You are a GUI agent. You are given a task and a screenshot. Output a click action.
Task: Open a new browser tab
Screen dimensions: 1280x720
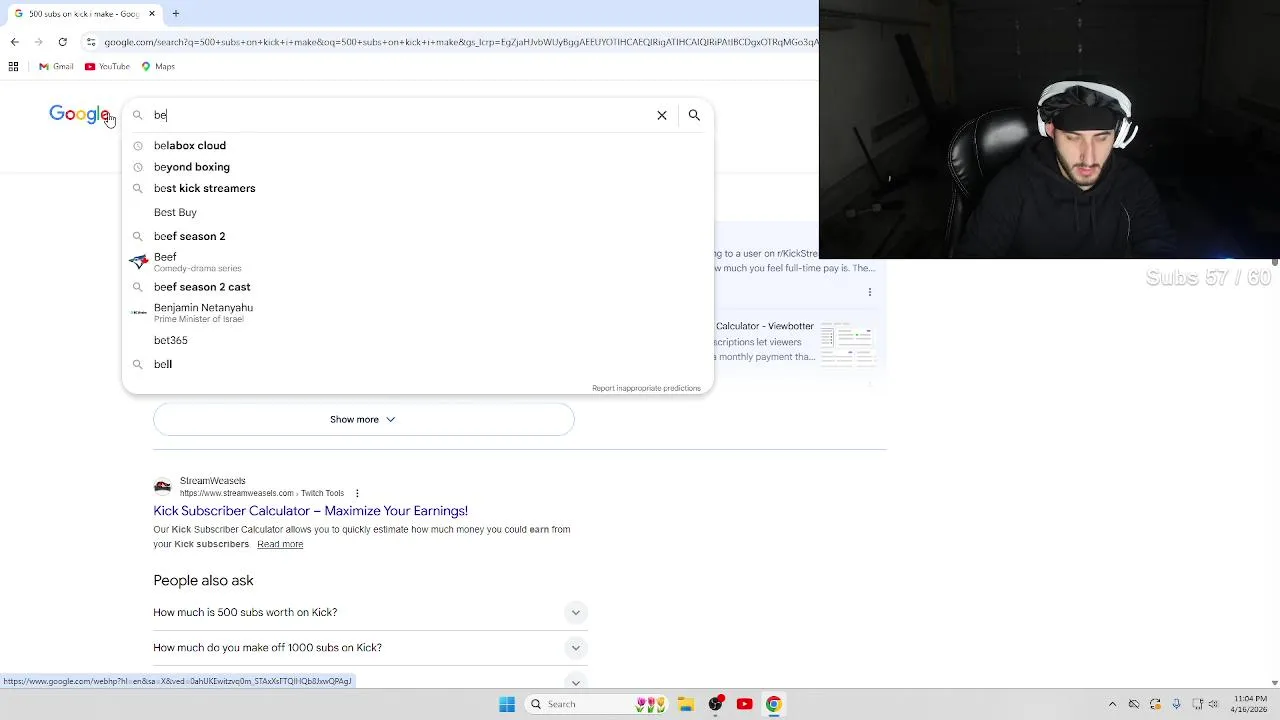(175, 14)
